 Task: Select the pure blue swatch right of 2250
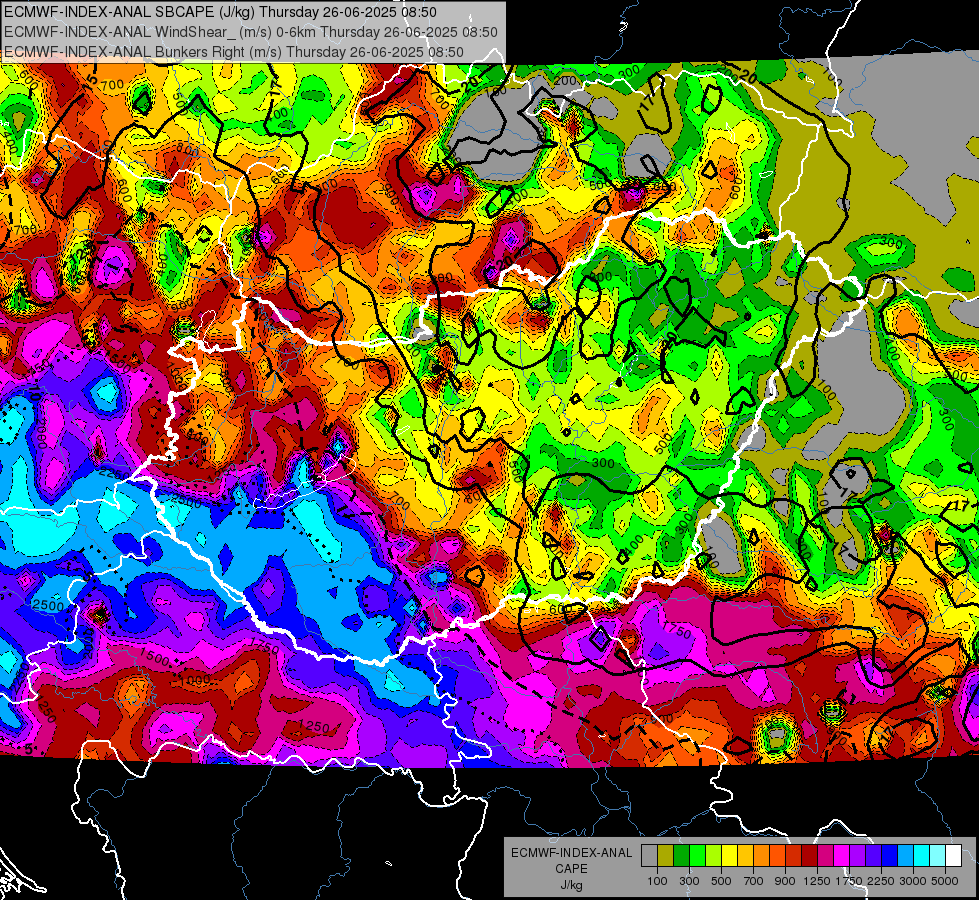[x=890, y=856]
